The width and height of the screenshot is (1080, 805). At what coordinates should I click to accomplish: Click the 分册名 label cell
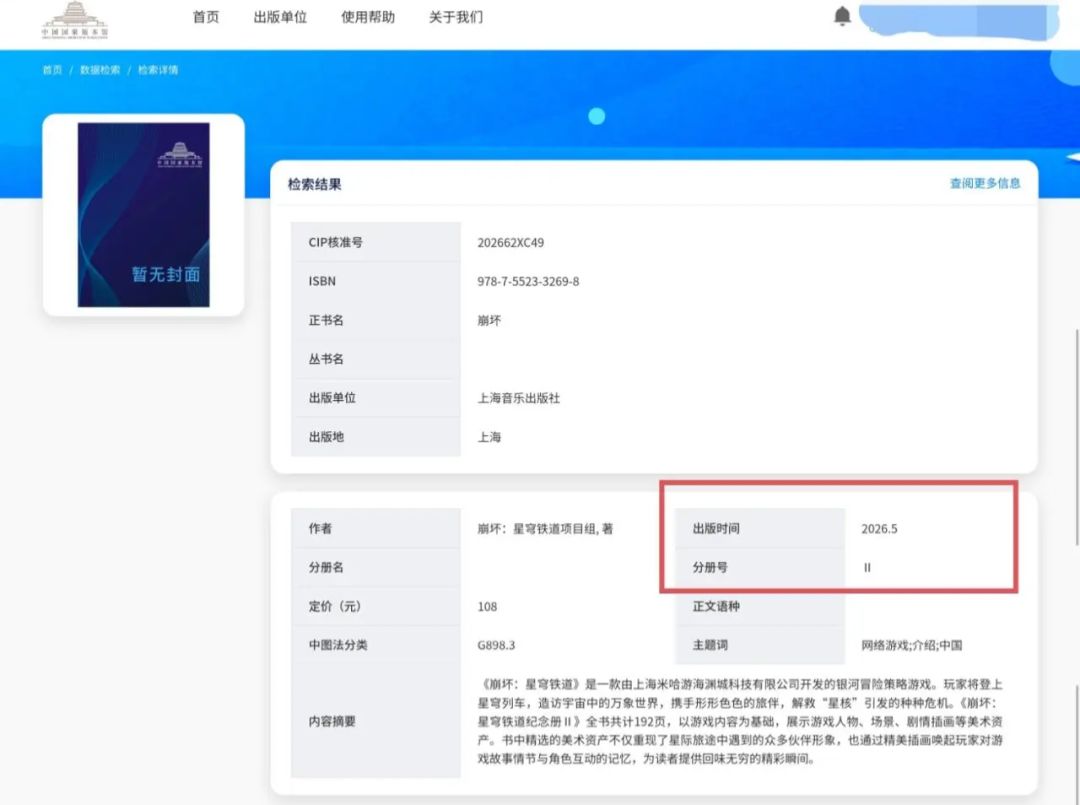(x=376, y=567)
